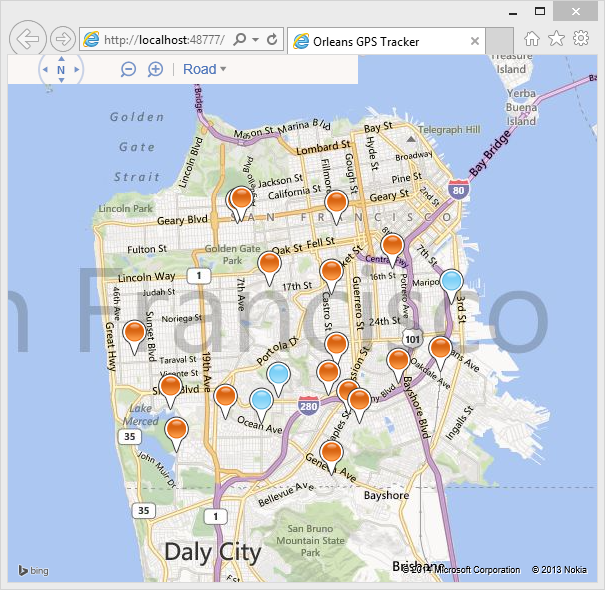Open the browser Home icon
This screenshot has width=605, height=590.
coord(532,39)
